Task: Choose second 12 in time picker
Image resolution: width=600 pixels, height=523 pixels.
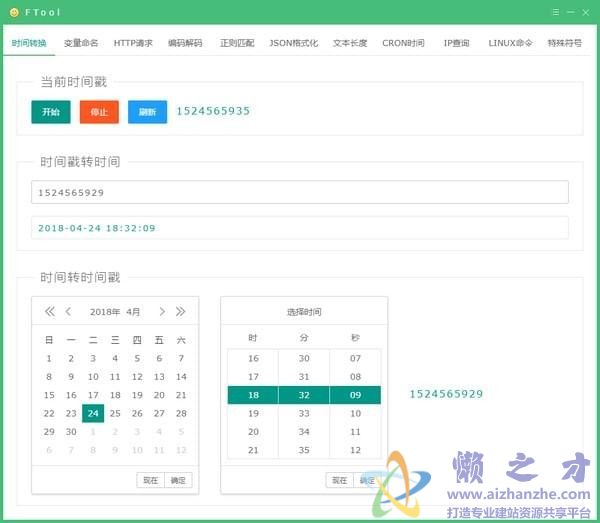Action: coord(355,450)
